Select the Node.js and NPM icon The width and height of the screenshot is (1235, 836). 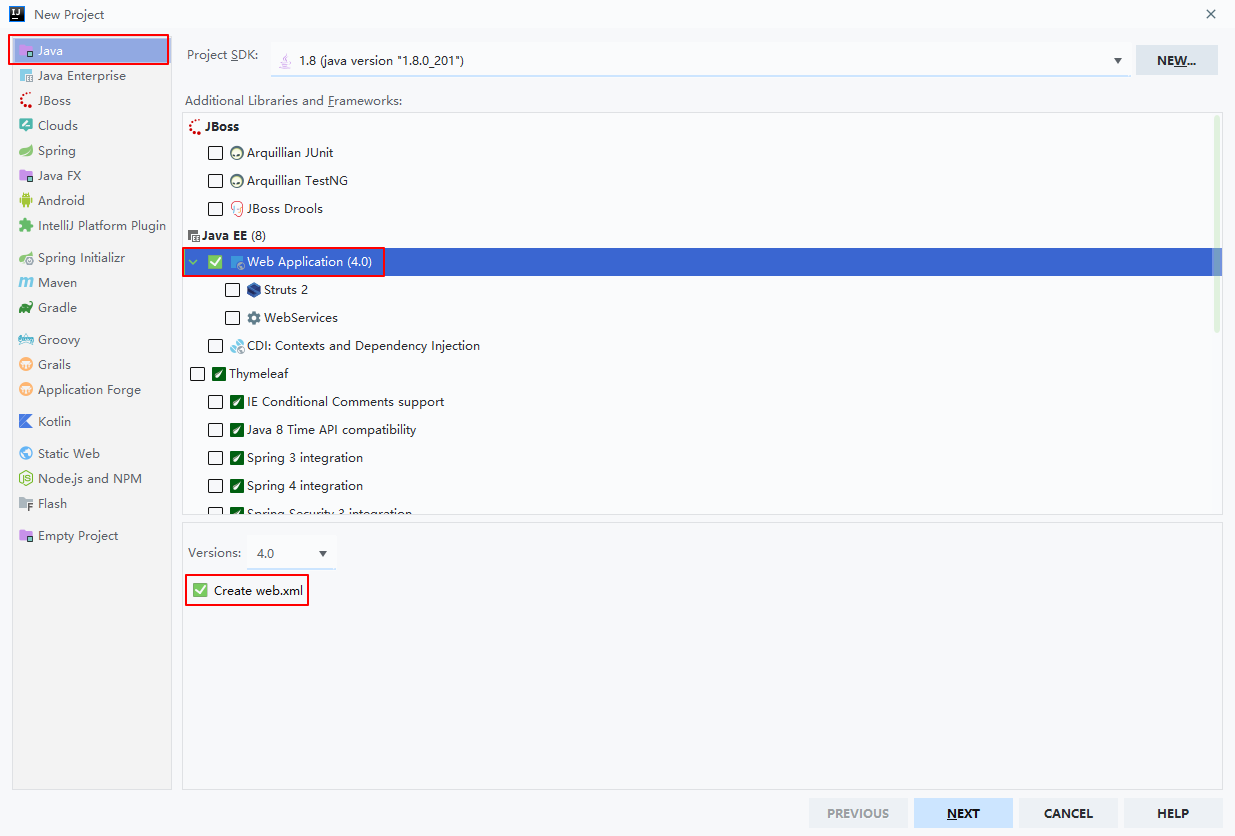point(26,478)
